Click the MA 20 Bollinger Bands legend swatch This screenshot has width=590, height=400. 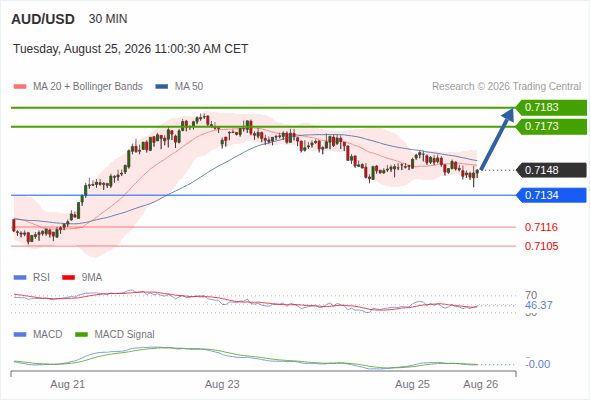click(20, 87)
